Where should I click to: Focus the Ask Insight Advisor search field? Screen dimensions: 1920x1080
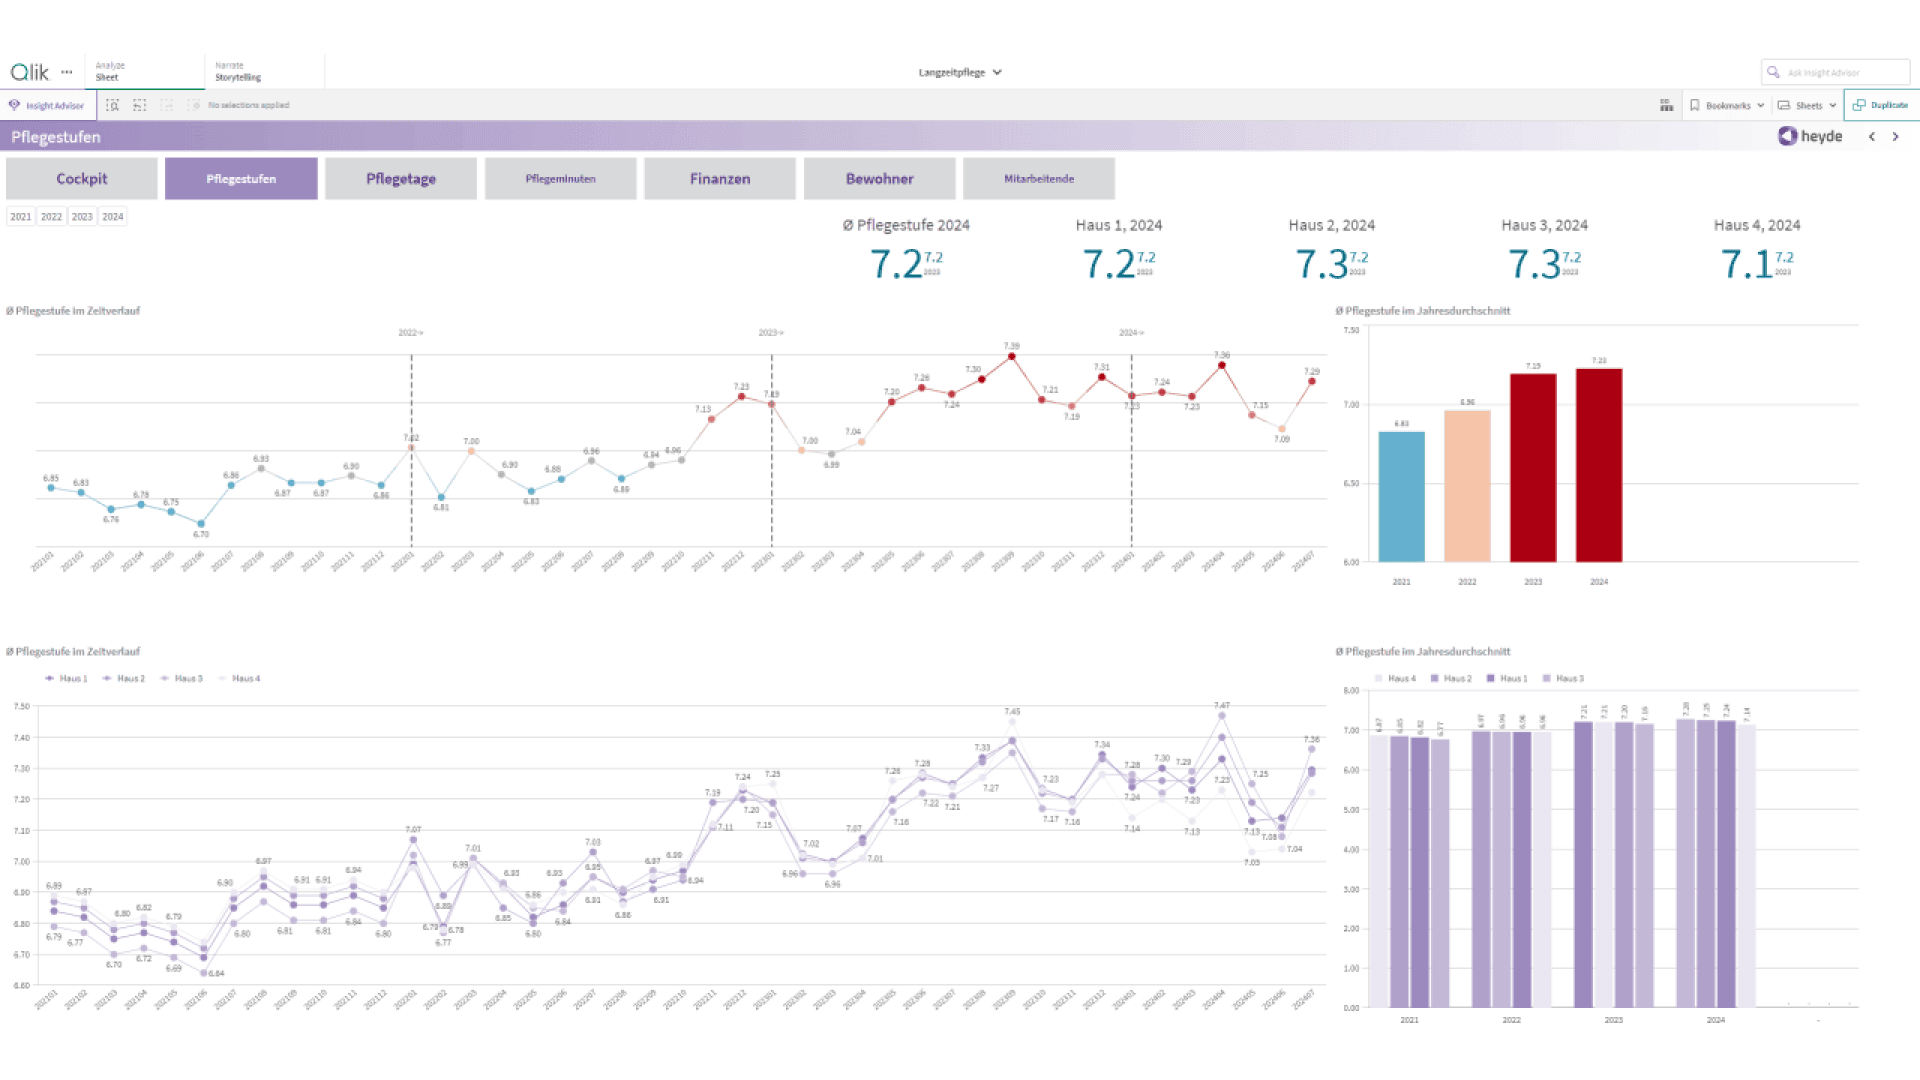tap(1835, 72)
